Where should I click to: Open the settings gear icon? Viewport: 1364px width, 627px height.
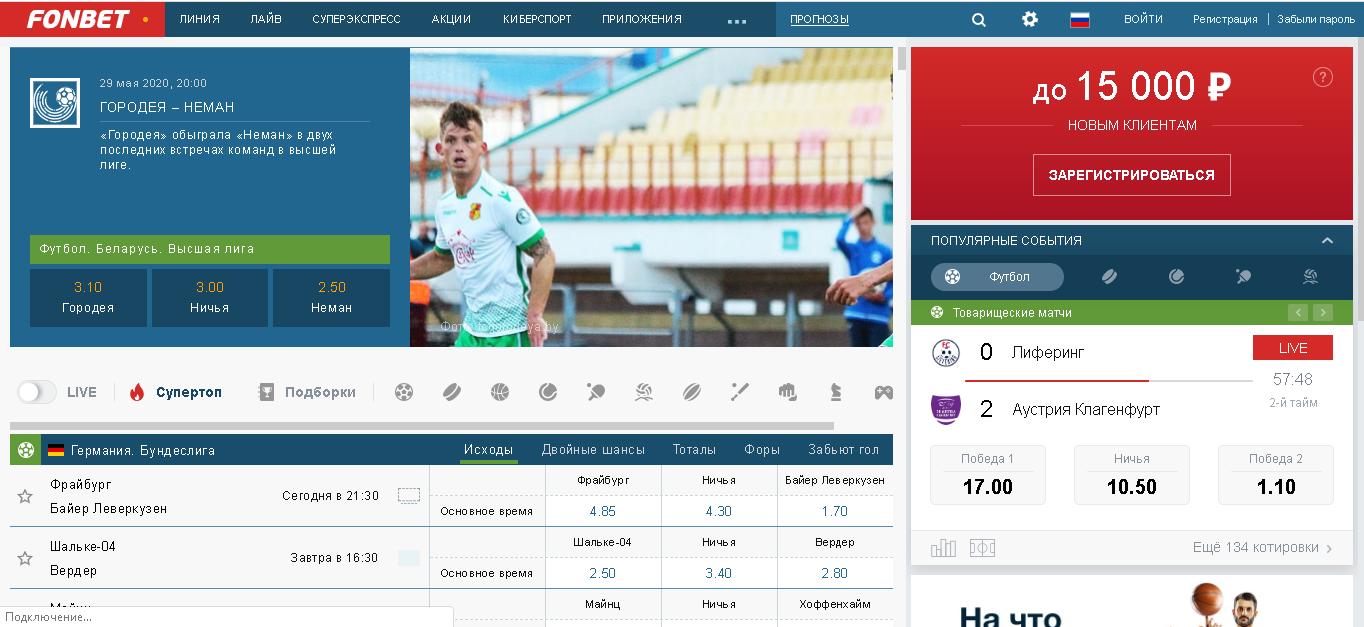[x=1029, y=19]
